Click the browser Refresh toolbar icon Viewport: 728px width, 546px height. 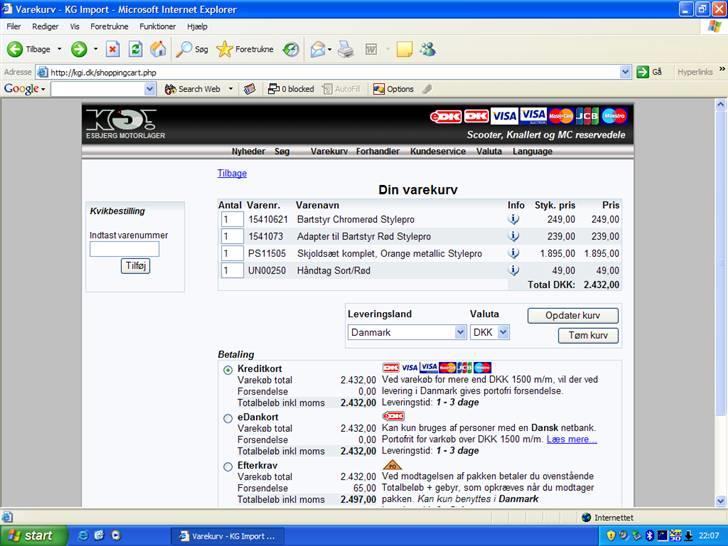tap(135, 49)
